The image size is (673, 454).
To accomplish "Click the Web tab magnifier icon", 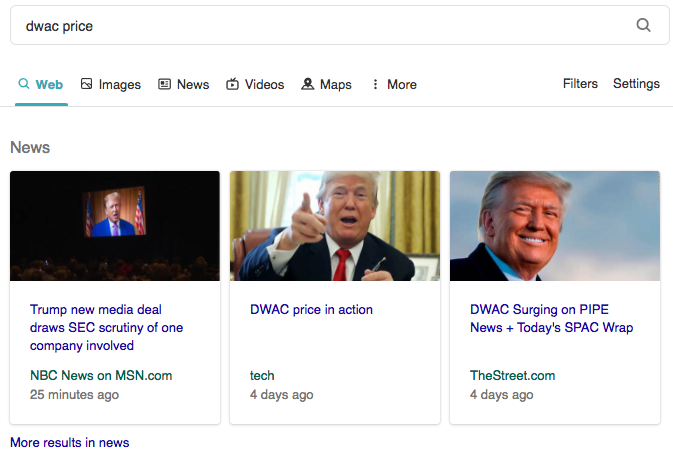I will point(23,85).
